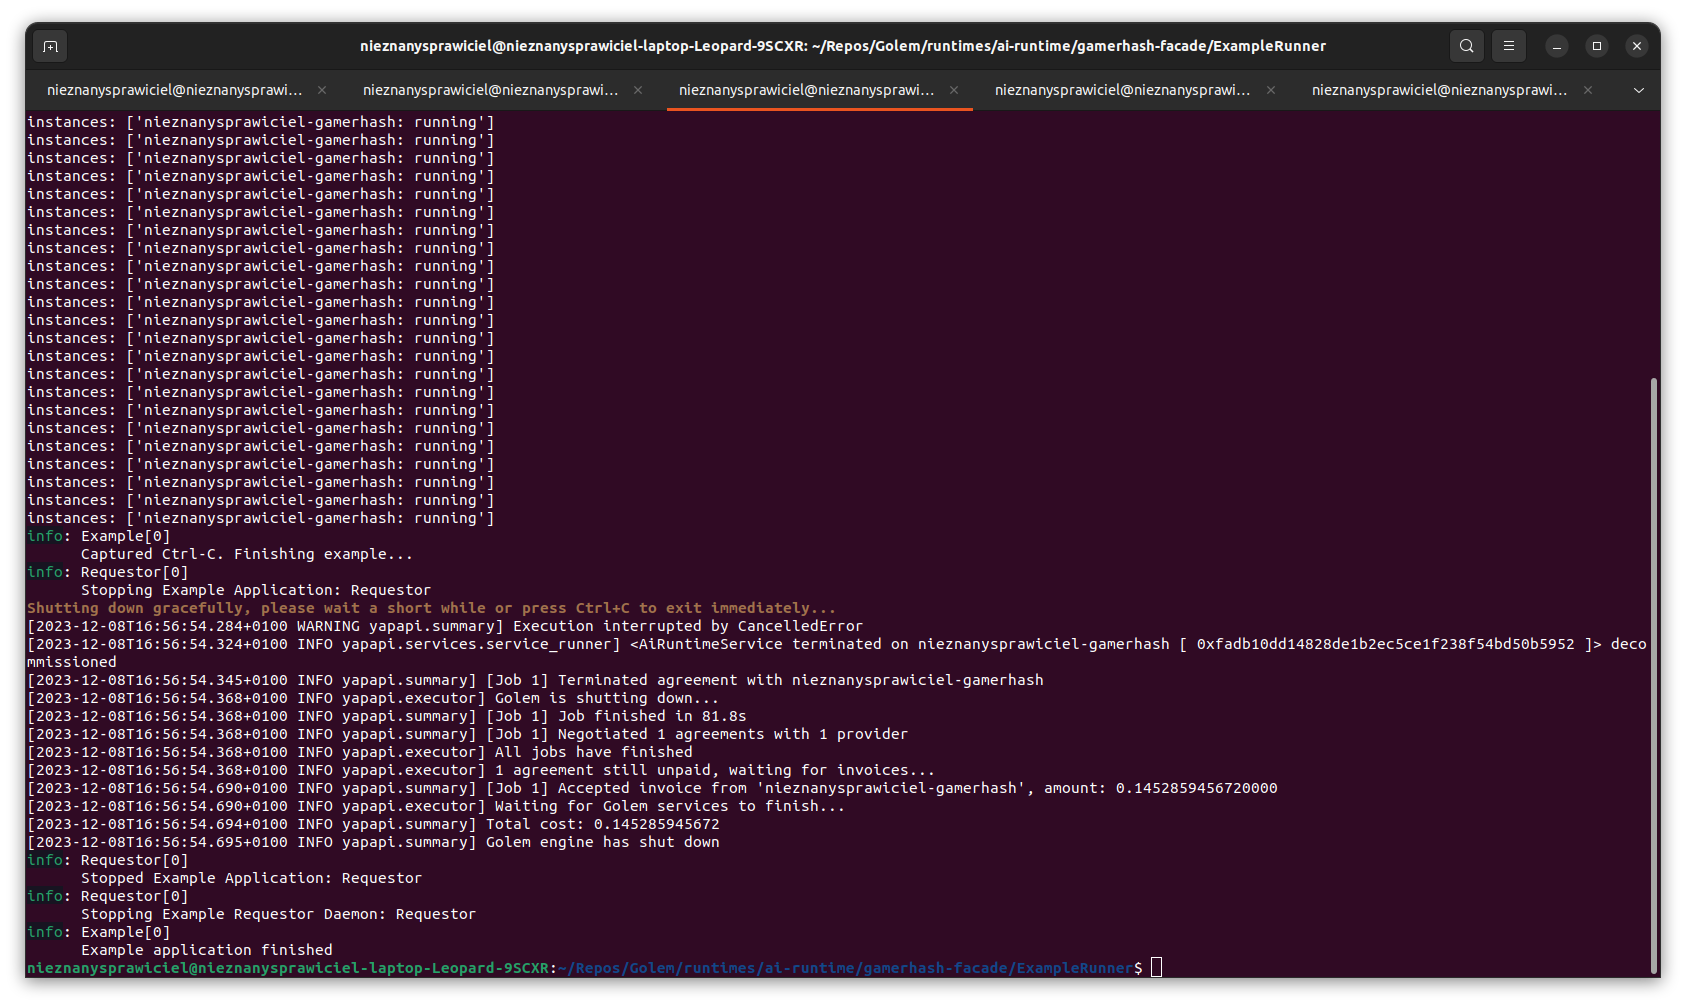Close the fifth terminal tab
The image size is (1686, 1006).
pyautogui.click(x=1588, y=90)
